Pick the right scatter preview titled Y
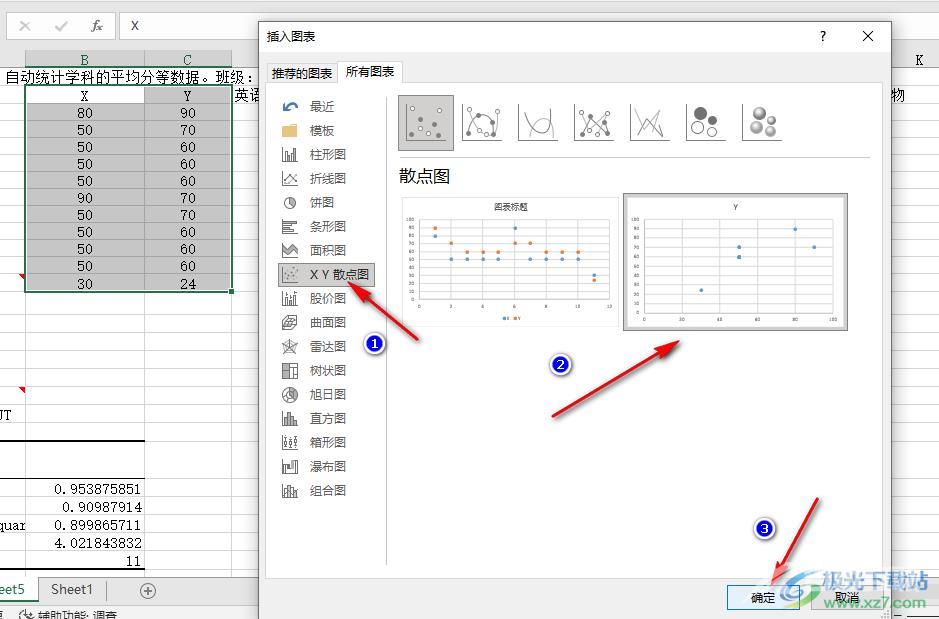This screenshot has width=939, height=619. pyautogui.click(x=735, y=262)
